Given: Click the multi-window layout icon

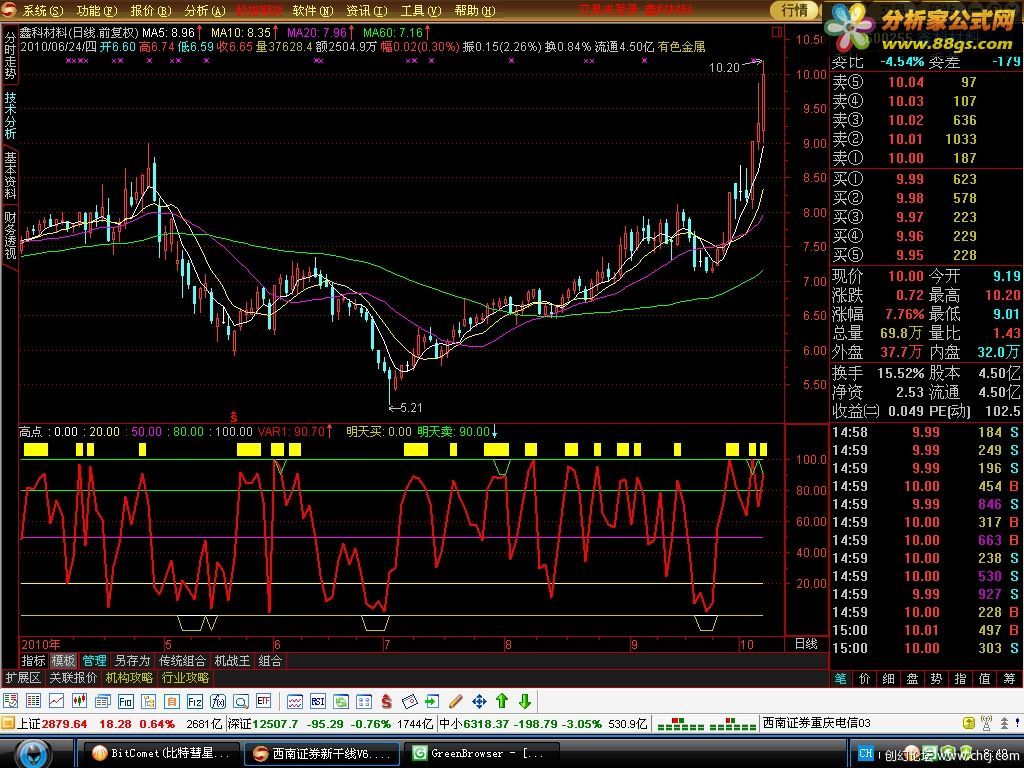Looking at the screenshot, I should (x=364, y=701).
